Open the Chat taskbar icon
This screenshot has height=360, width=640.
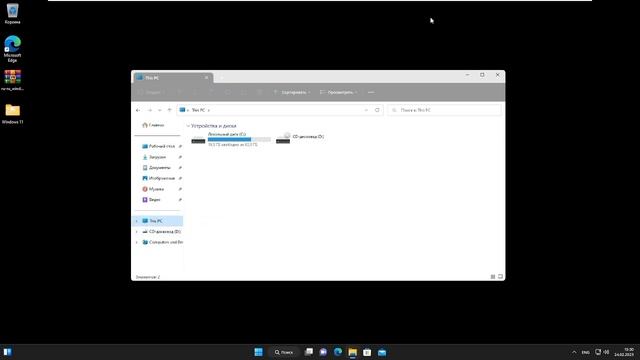[323, 352]
